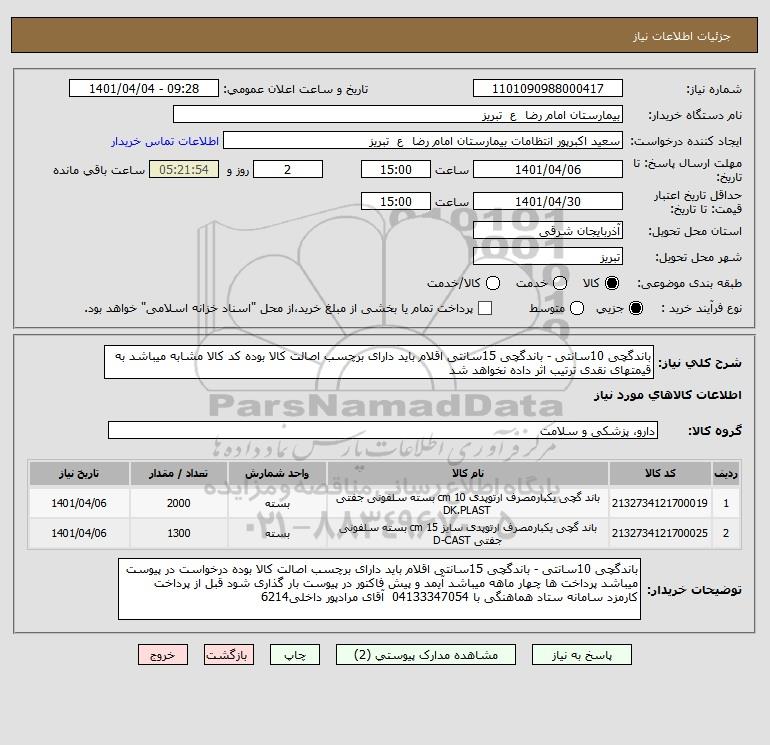Click the announcement date field 1401/04/04 - 09:28

point(144,89)
